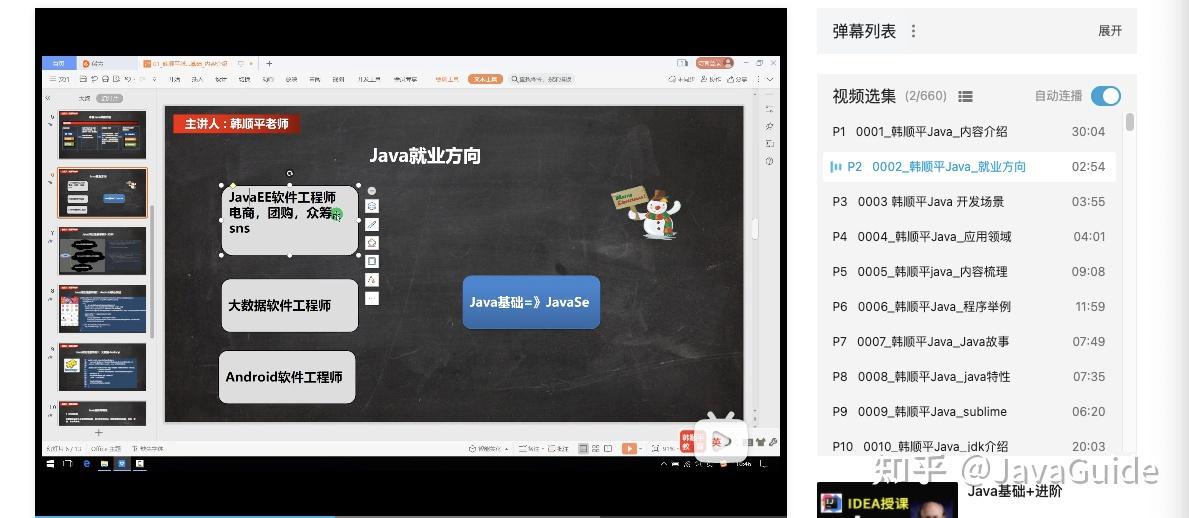Add a new slide with plus button
The image size is (1189, 518).
pos(98,432)
